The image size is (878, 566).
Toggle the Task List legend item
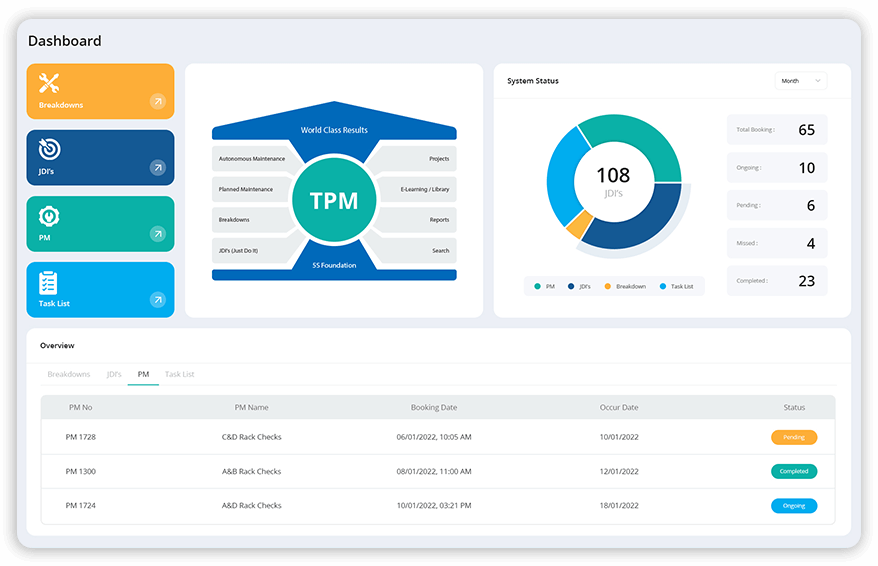pyautogui.click(x=676, y=286)
